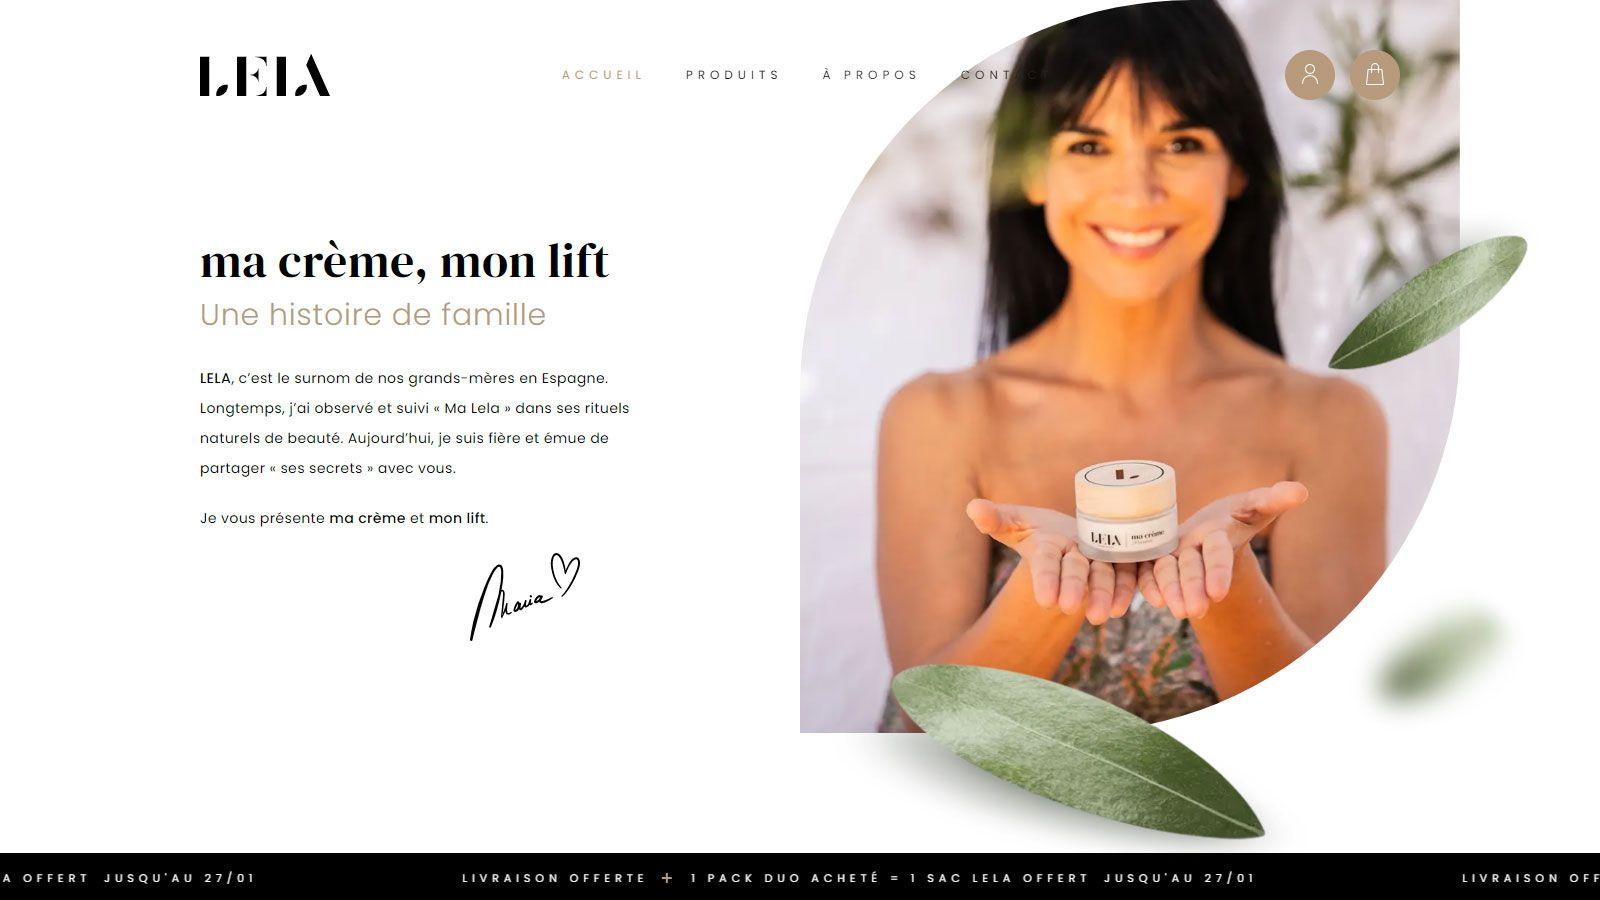Open the Contact menu item

click(1004, 75)
